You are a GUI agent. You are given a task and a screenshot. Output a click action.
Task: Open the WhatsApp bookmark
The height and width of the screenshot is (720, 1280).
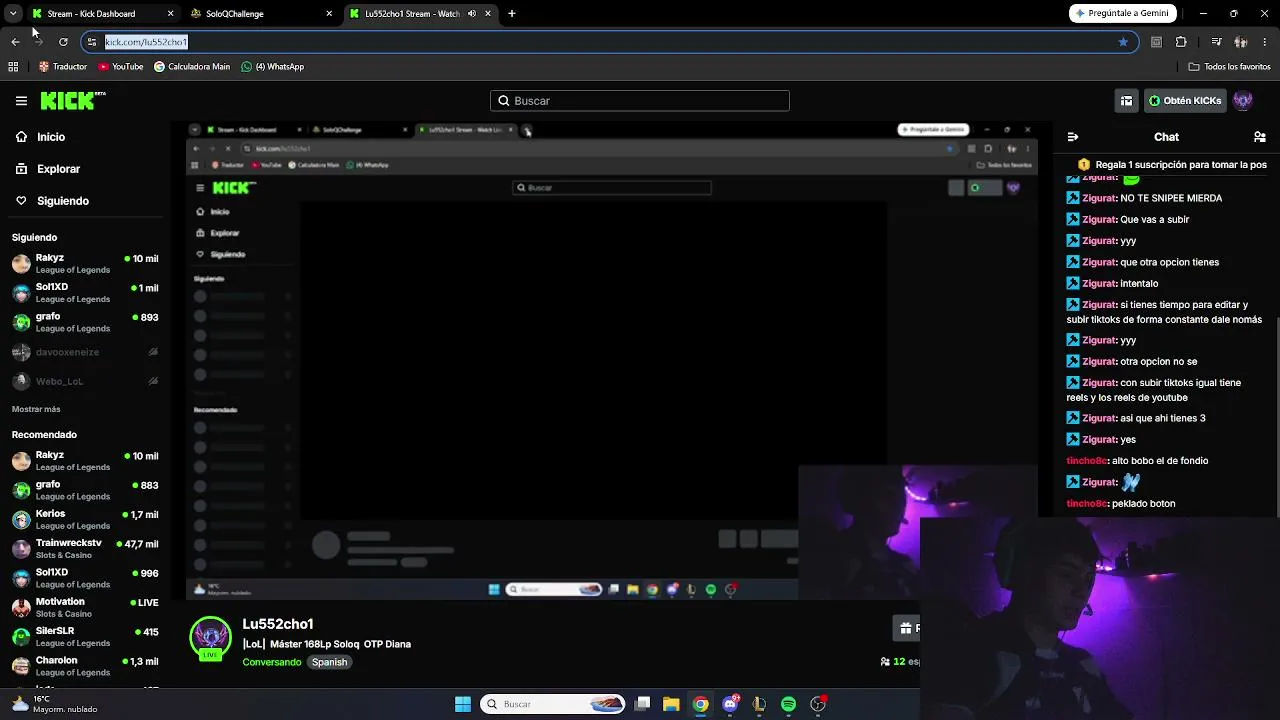coord(272,67)
